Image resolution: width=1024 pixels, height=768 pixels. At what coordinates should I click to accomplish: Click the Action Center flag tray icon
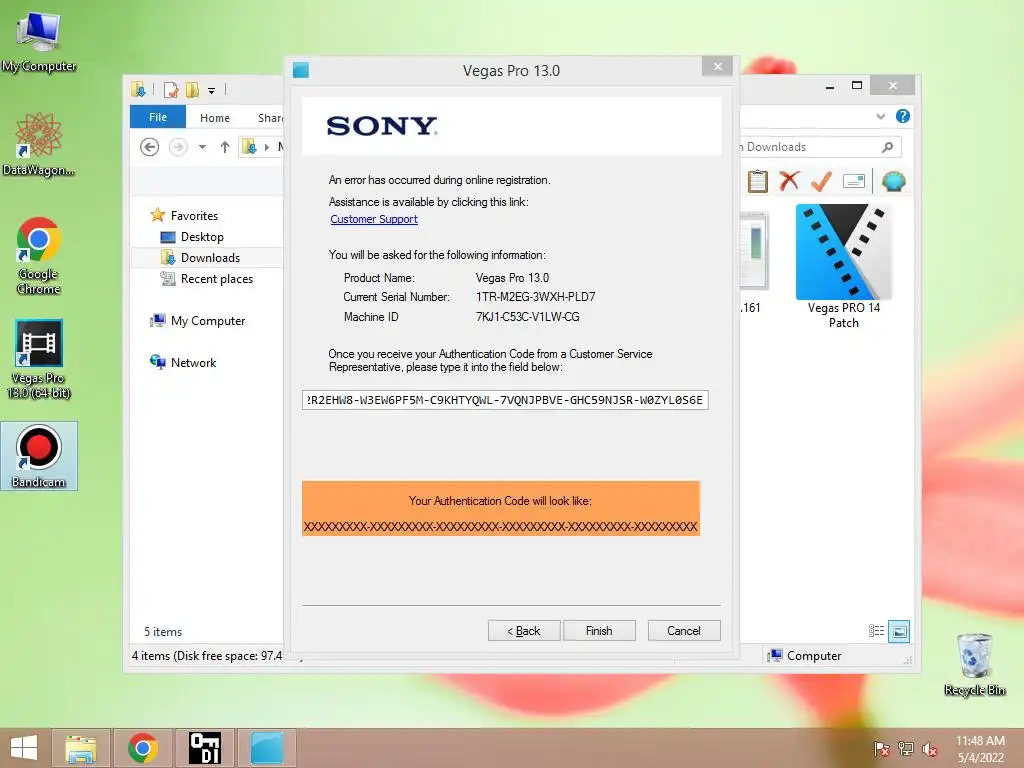pyautogui.click(x=882, y=749)
